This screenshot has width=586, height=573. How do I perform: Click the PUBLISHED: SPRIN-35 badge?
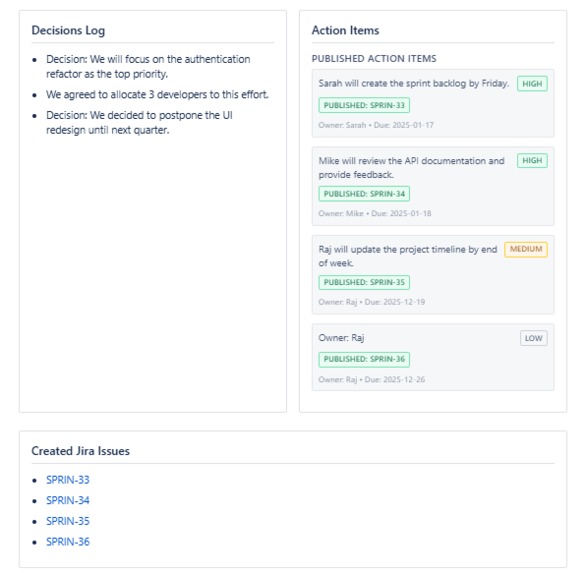pos(364,282)
